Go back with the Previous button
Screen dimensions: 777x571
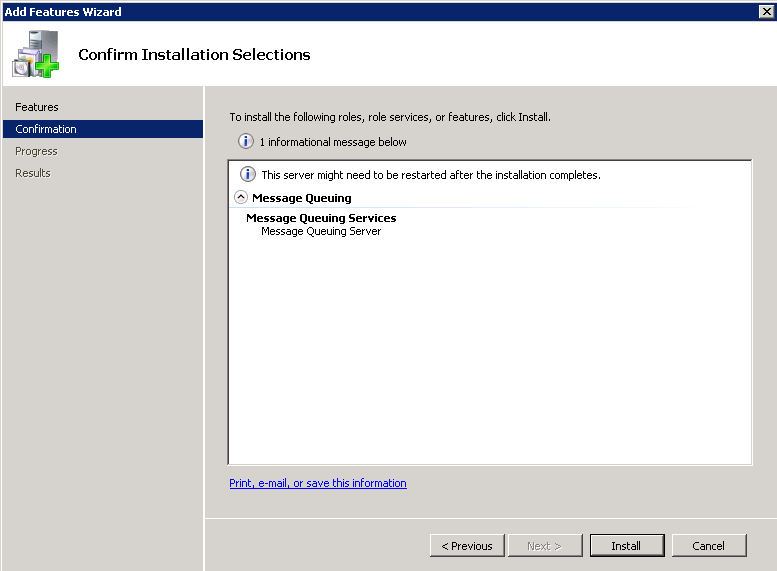tap(467, 546)
